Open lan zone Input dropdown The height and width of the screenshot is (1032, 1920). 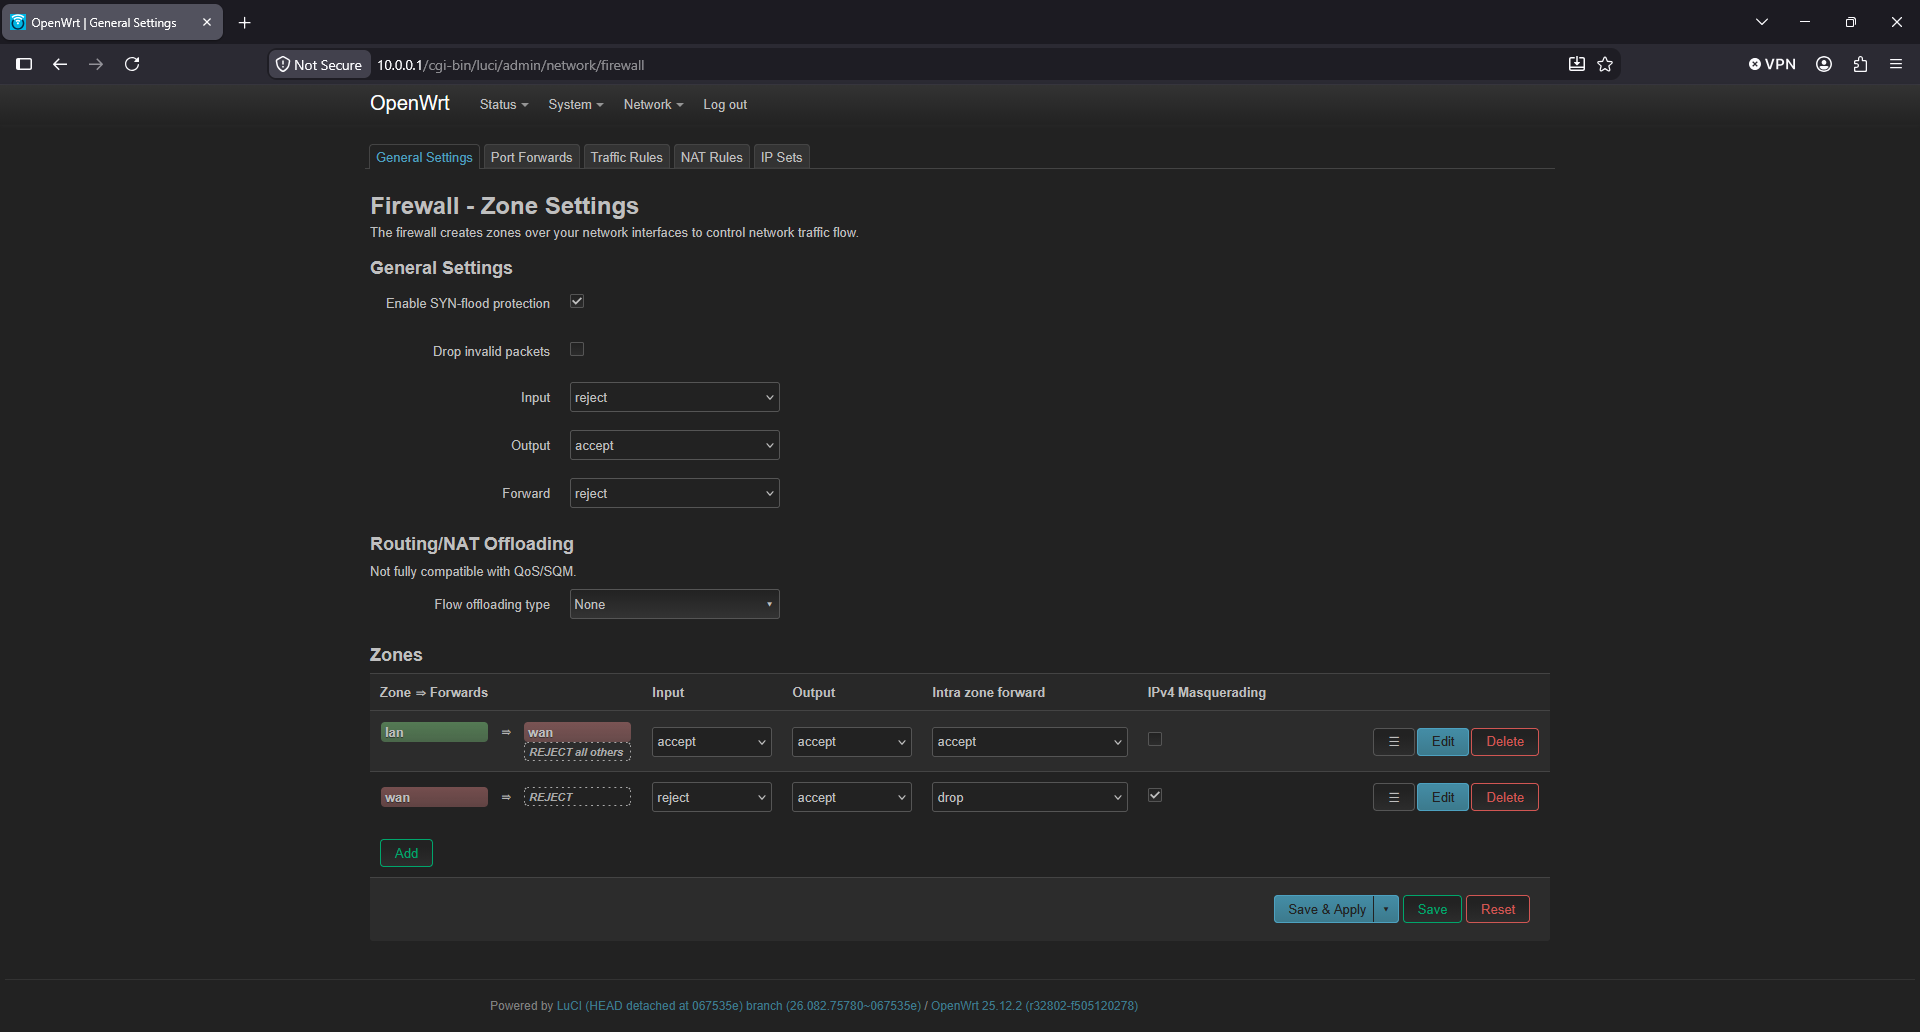(x=712, y=742)
